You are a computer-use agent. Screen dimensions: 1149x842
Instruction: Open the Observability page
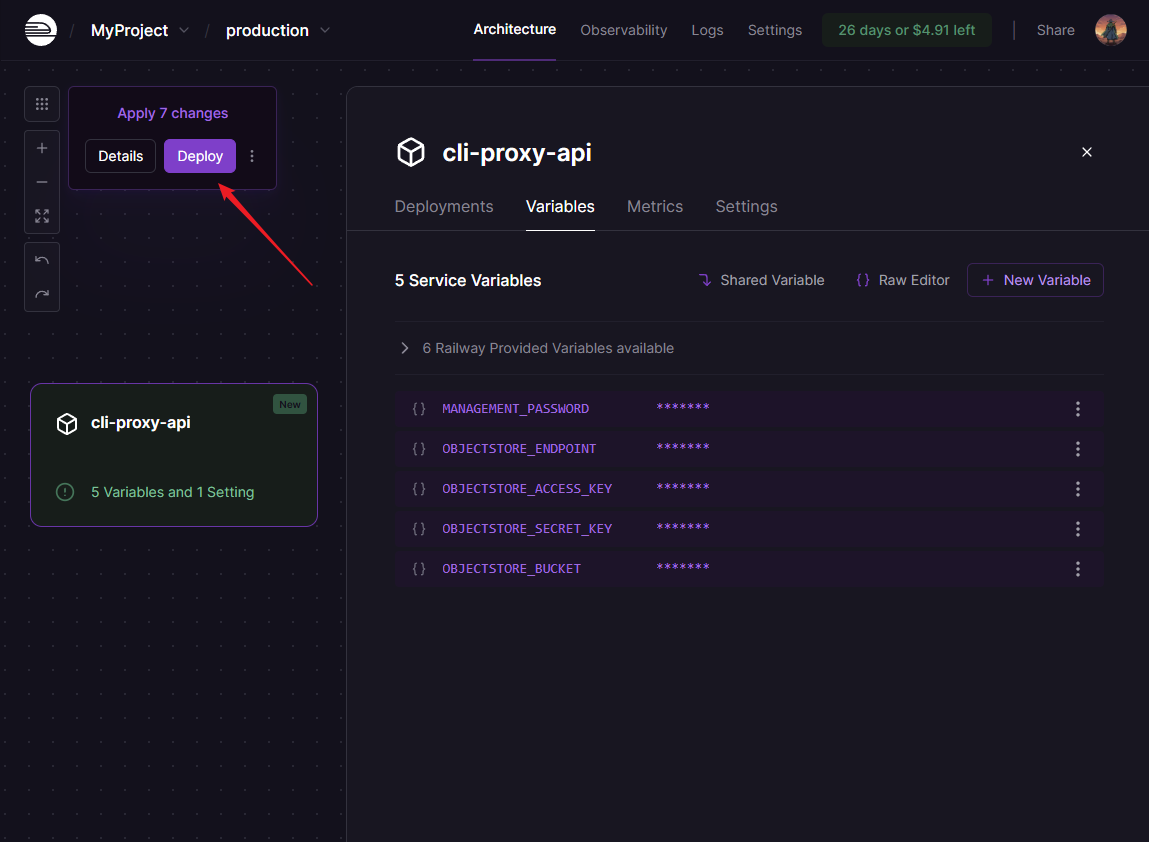click(623, 30)
